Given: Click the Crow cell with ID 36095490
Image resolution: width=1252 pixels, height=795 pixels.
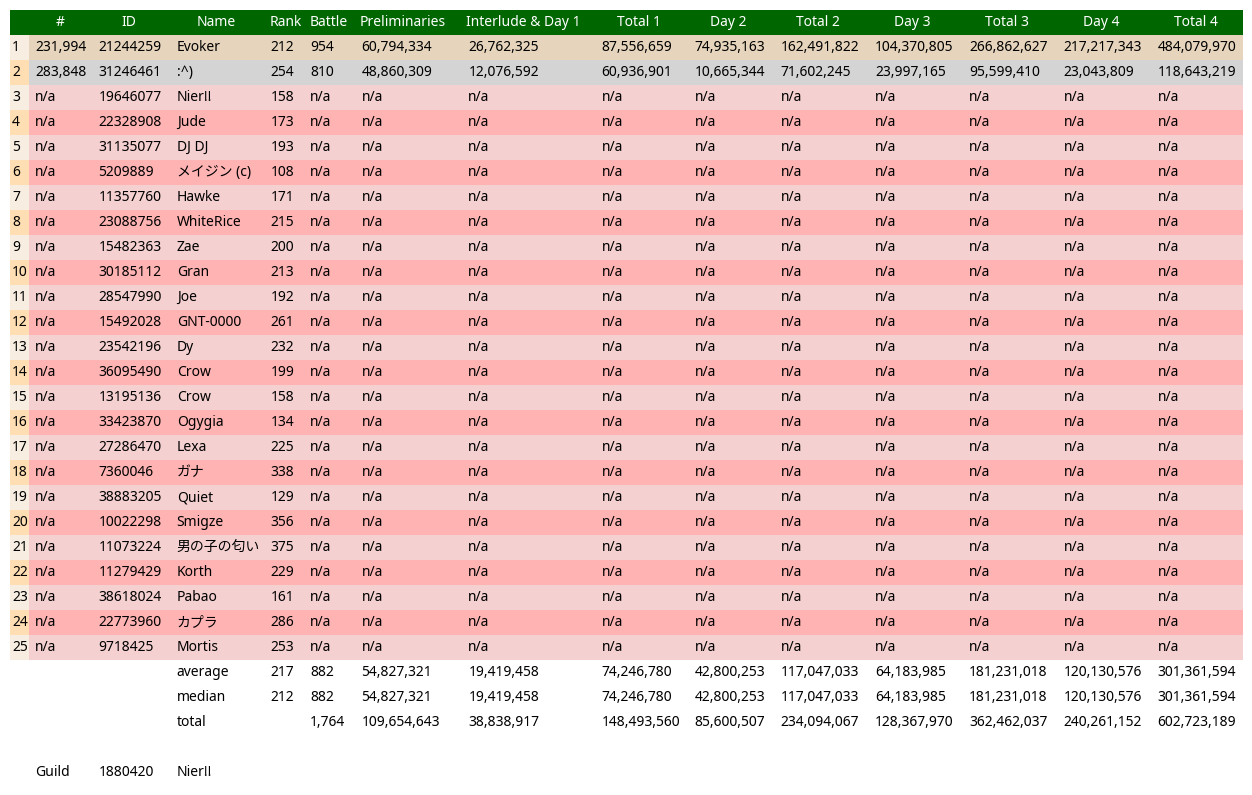Looking at the screenshot, I should 194,371.
